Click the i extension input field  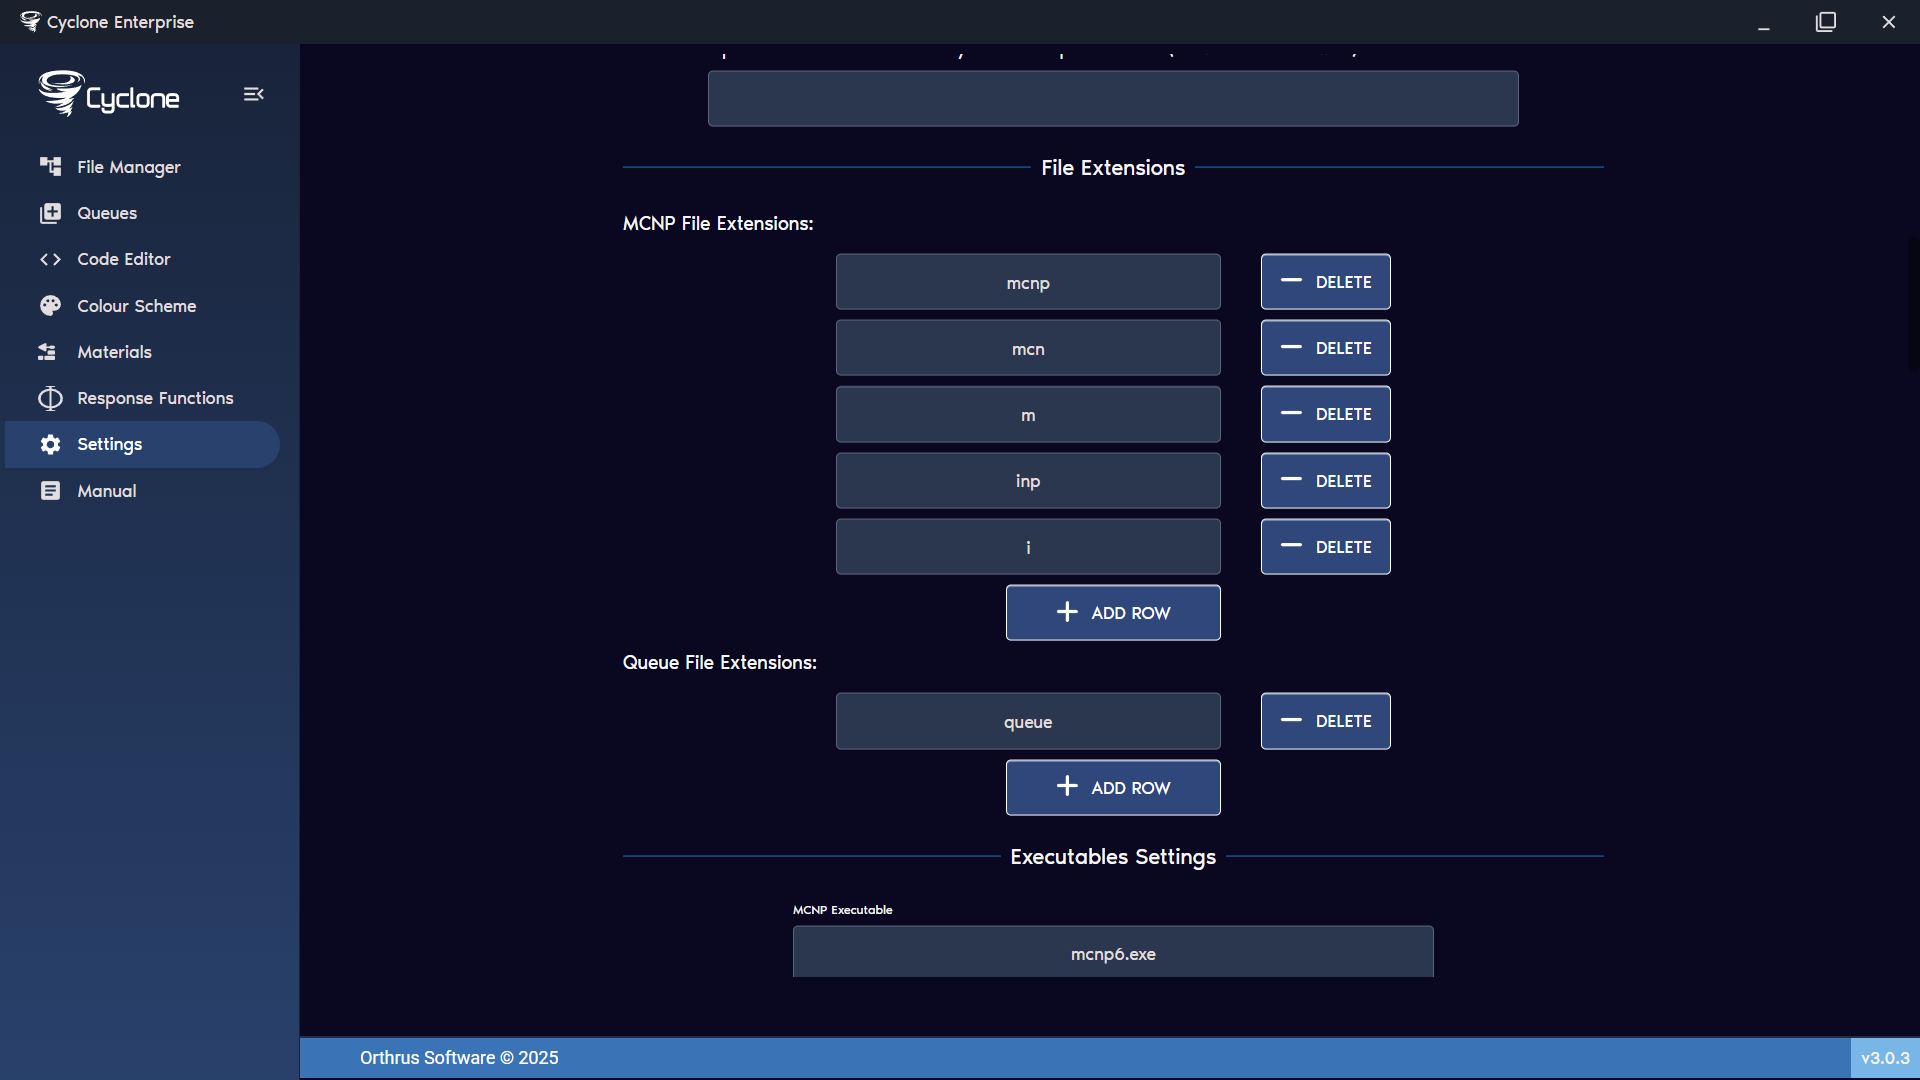(1027, 546)
